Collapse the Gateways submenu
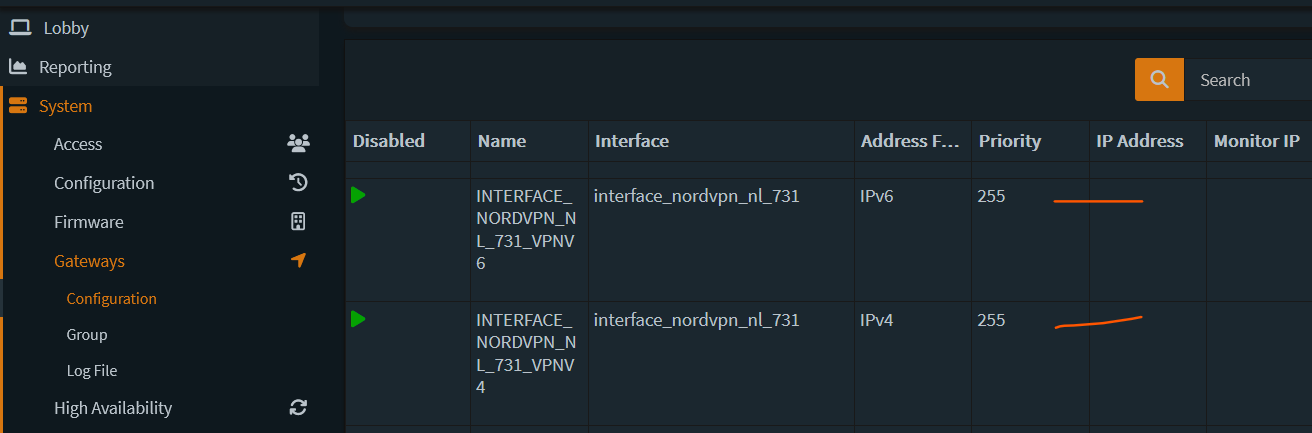This screenshot has height=433, width=1312. pos(90,261)
